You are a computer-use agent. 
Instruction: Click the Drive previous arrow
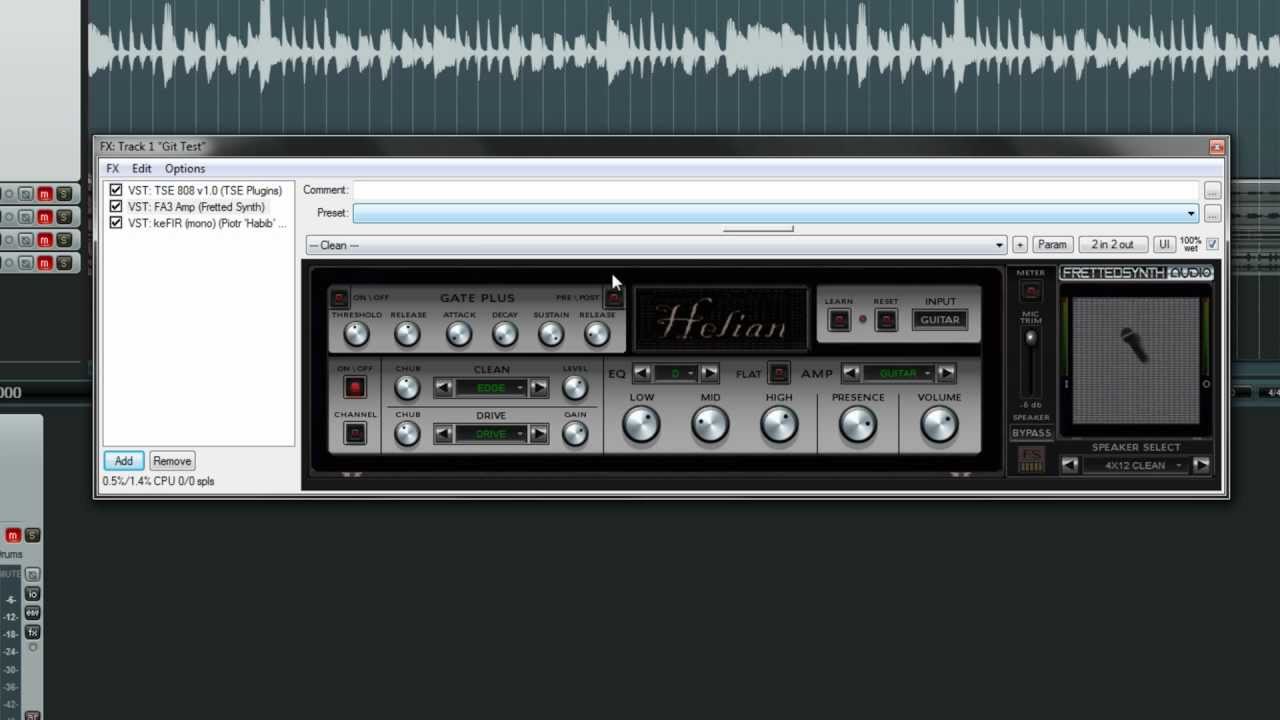click(x=444, y=434)
